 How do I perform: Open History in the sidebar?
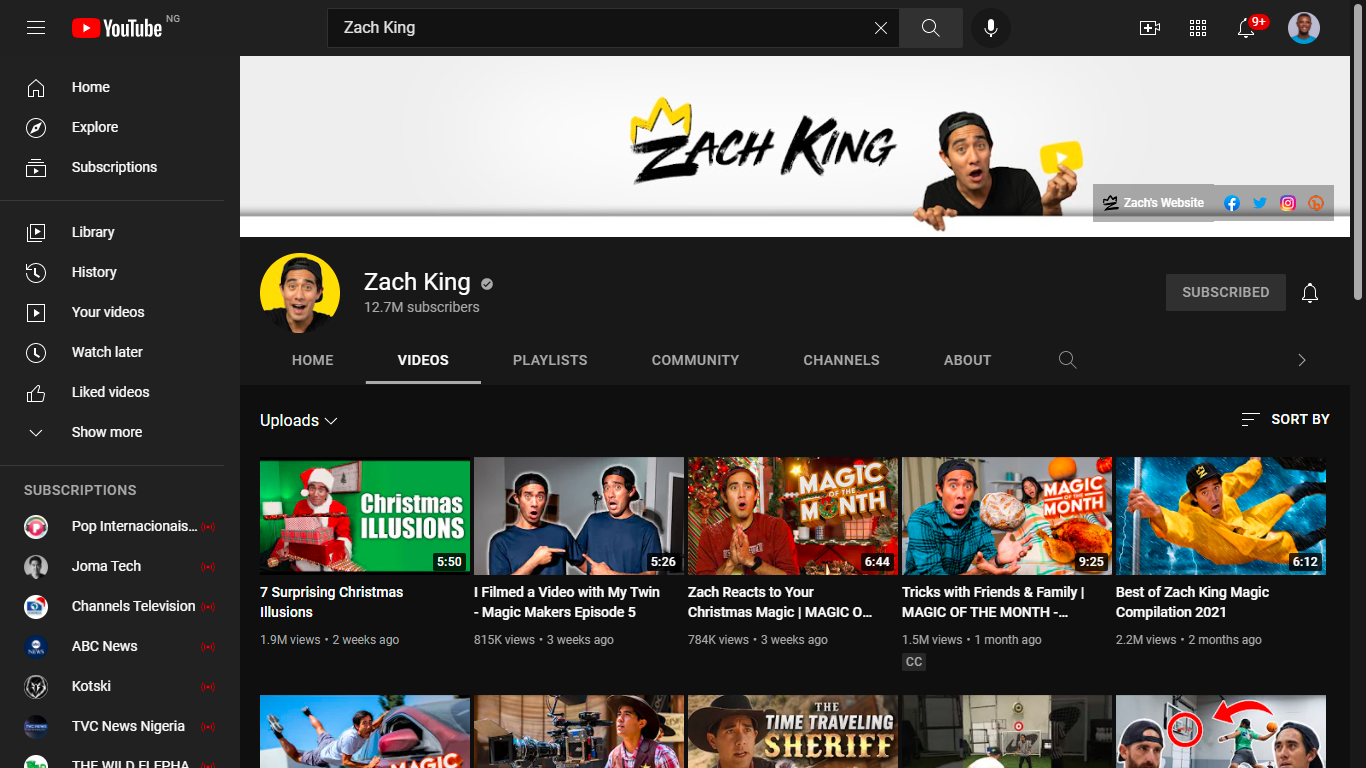(x=120, y=272)
